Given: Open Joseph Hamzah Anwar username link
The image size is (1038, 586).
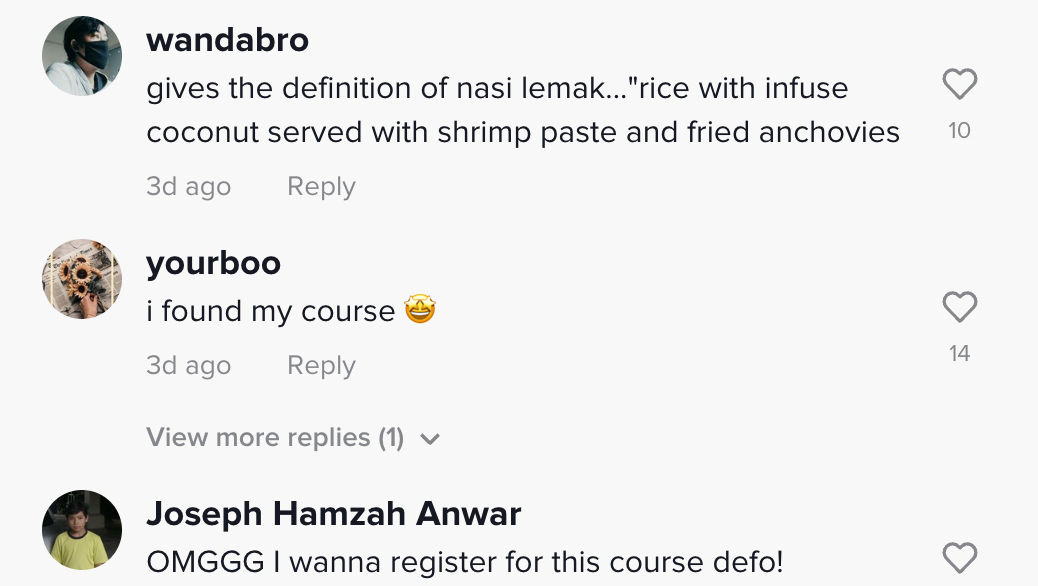Looking at the screenshot, I should 334,514.
